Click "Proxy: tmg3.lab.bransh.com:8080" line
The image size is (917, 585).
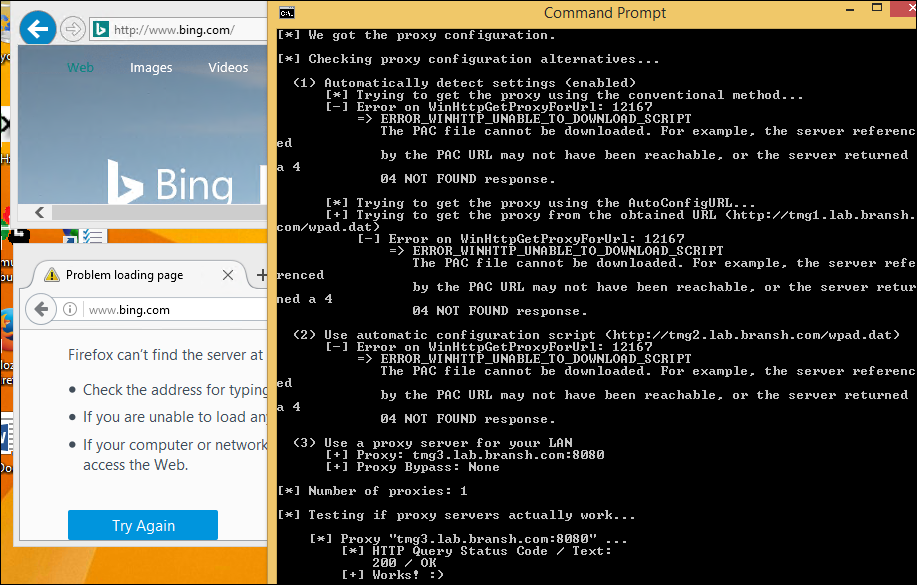[465, 455]
